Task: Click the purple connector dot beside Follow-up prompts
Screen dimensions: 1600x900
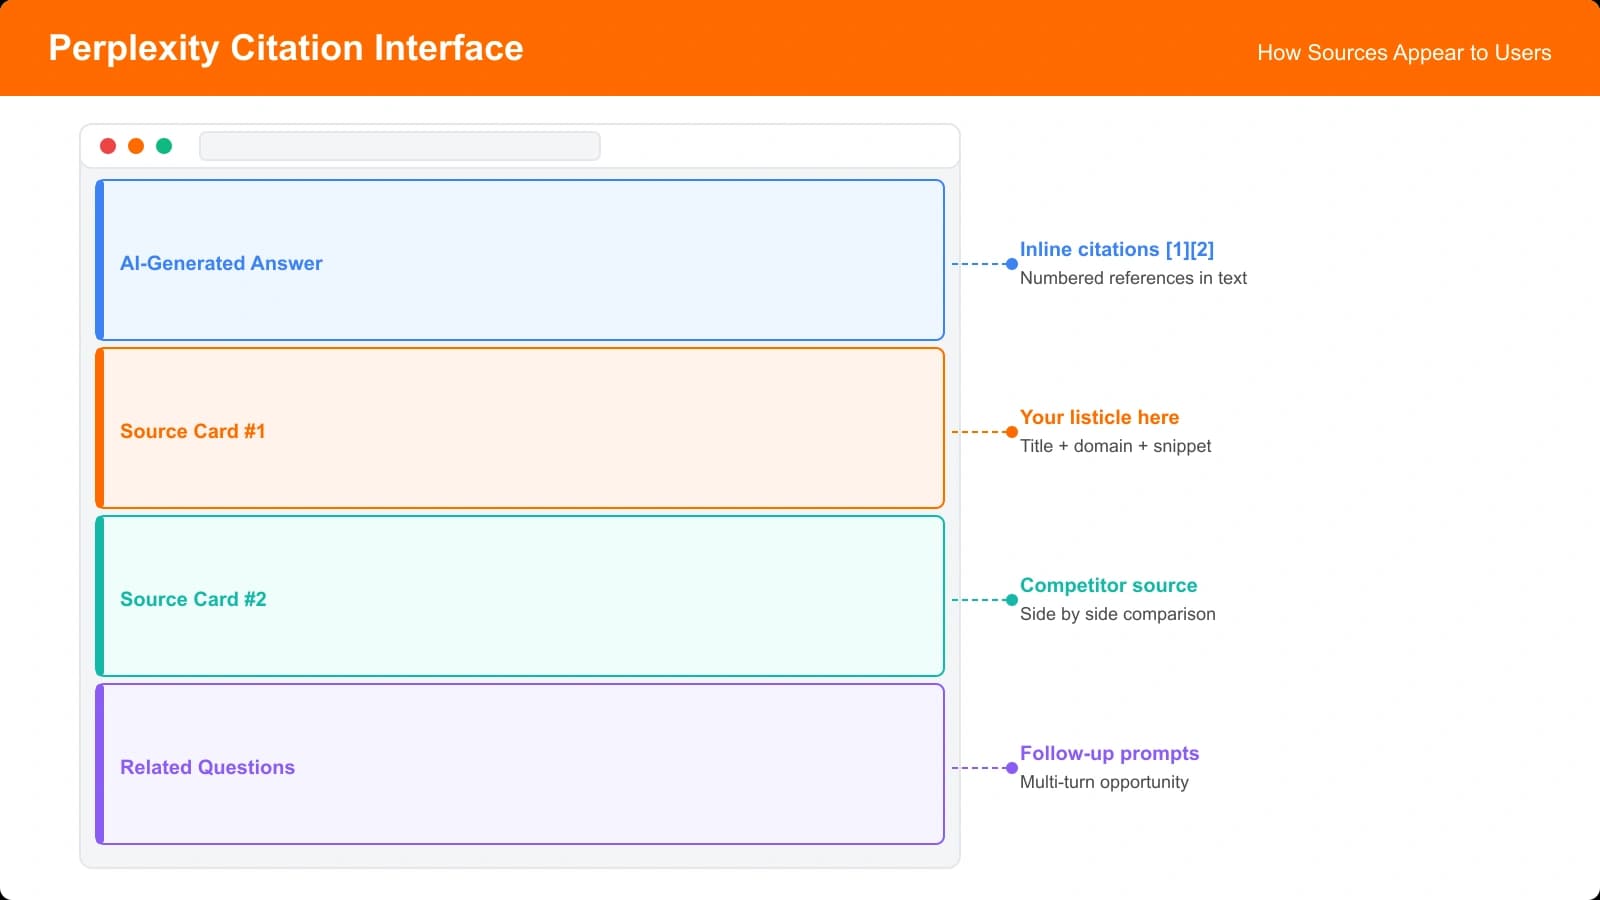Action: [x=1010, y=769]
